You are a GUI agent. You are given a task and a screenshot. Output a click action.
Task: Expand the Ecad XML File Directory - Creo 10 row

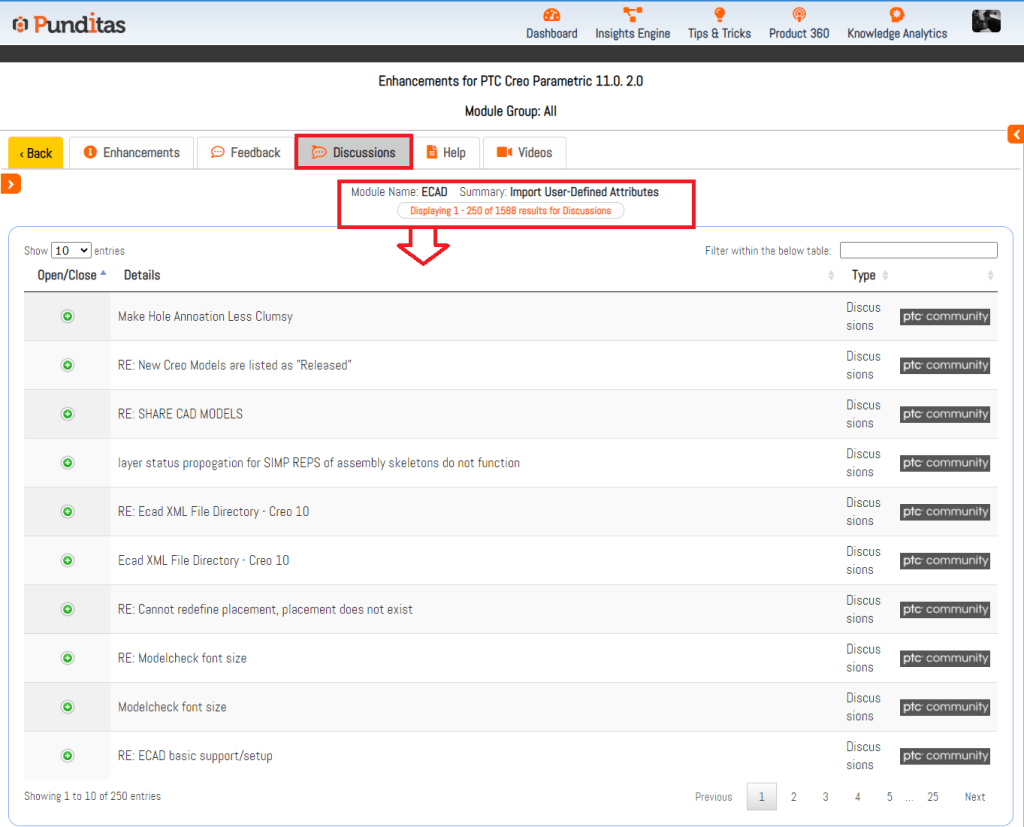(x=68, y=561)
